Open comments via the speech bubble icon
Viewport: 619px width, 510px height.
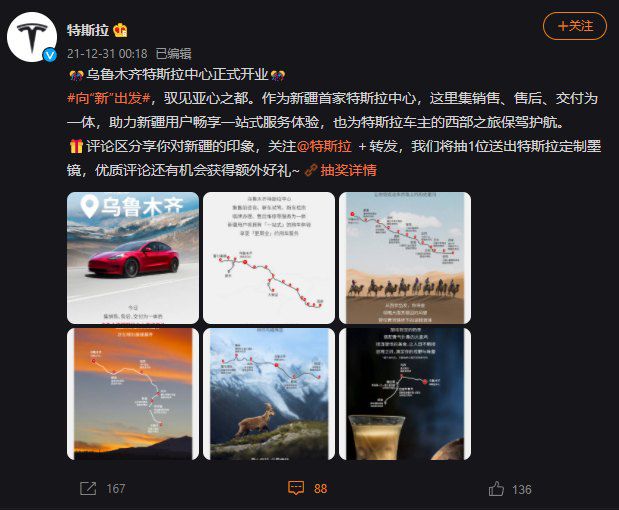point(296,488)
